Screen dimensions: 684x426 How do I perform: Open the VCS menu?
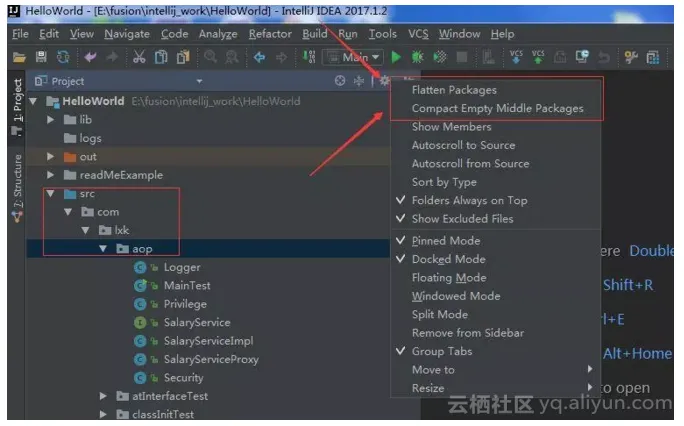(x=418, y=34)
